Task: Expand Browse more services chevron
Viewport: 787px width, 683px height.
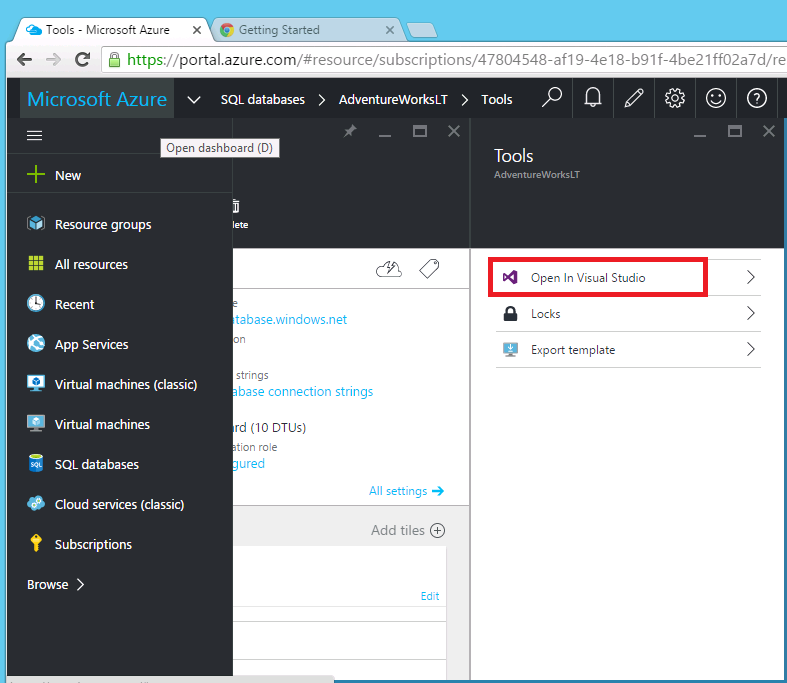Action: coord(80,584)
